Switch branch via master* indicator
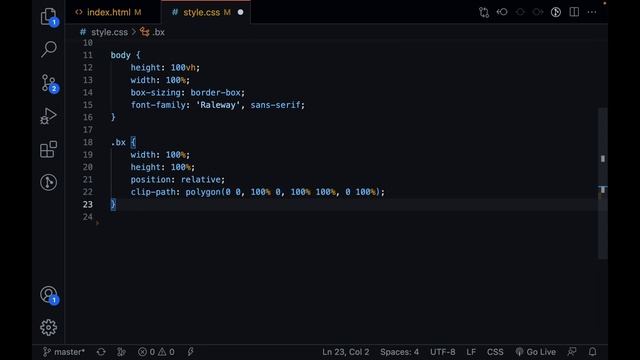The width and height of the screenshot is (640, 360). (64, 352)
